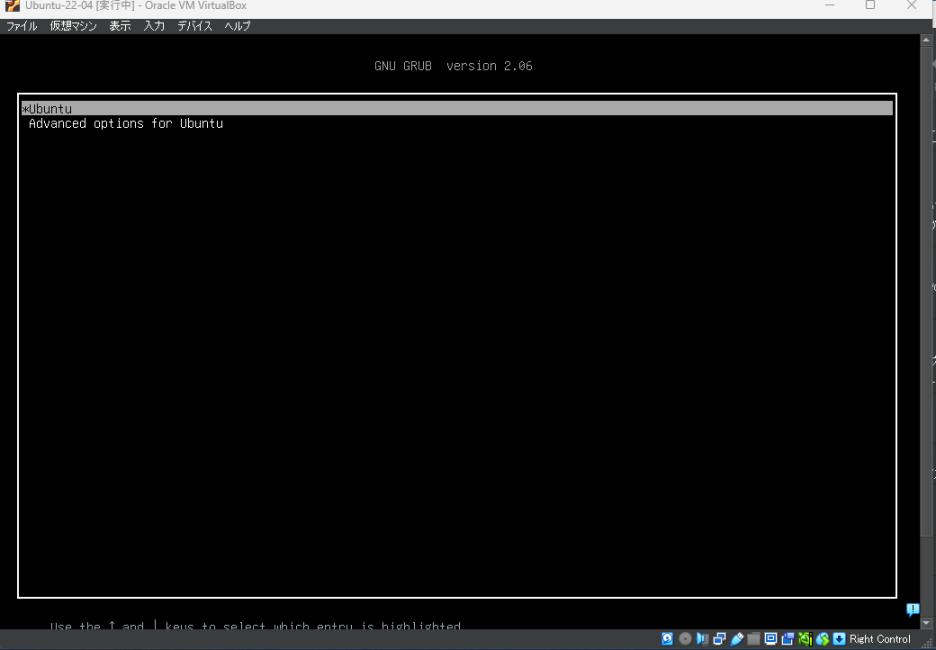Open the ヘルプ menu
Viewport: 936px width, 650px height.
tap(237, 26)
